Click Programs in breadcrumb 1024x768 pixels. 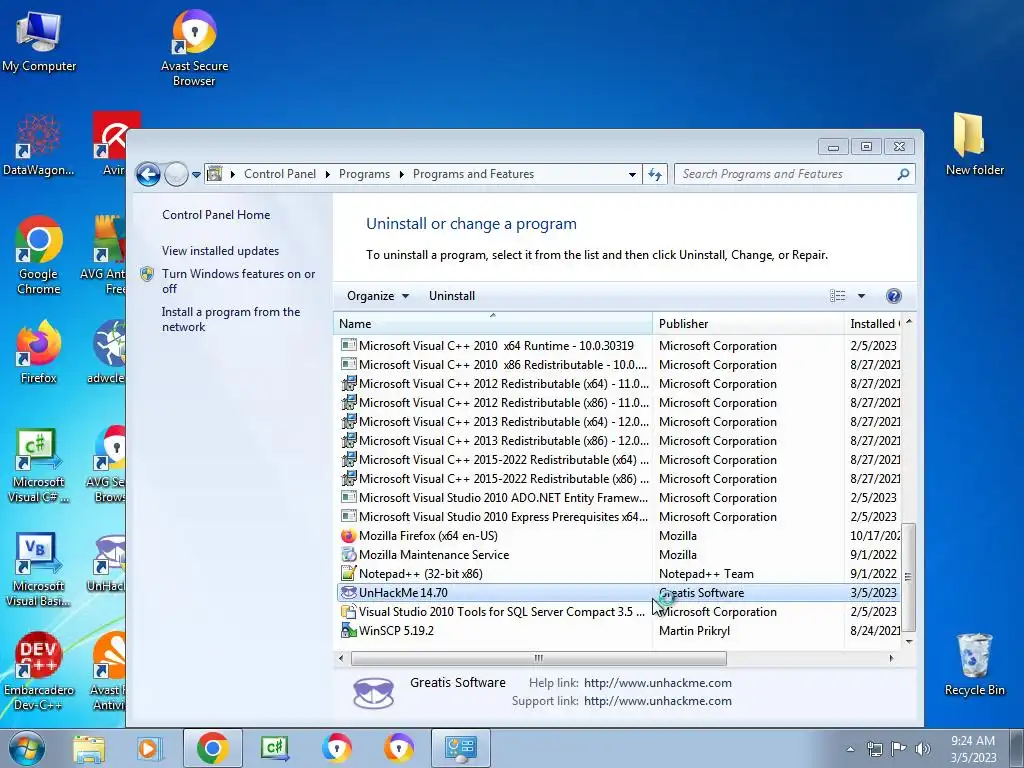tap(364, 174)
